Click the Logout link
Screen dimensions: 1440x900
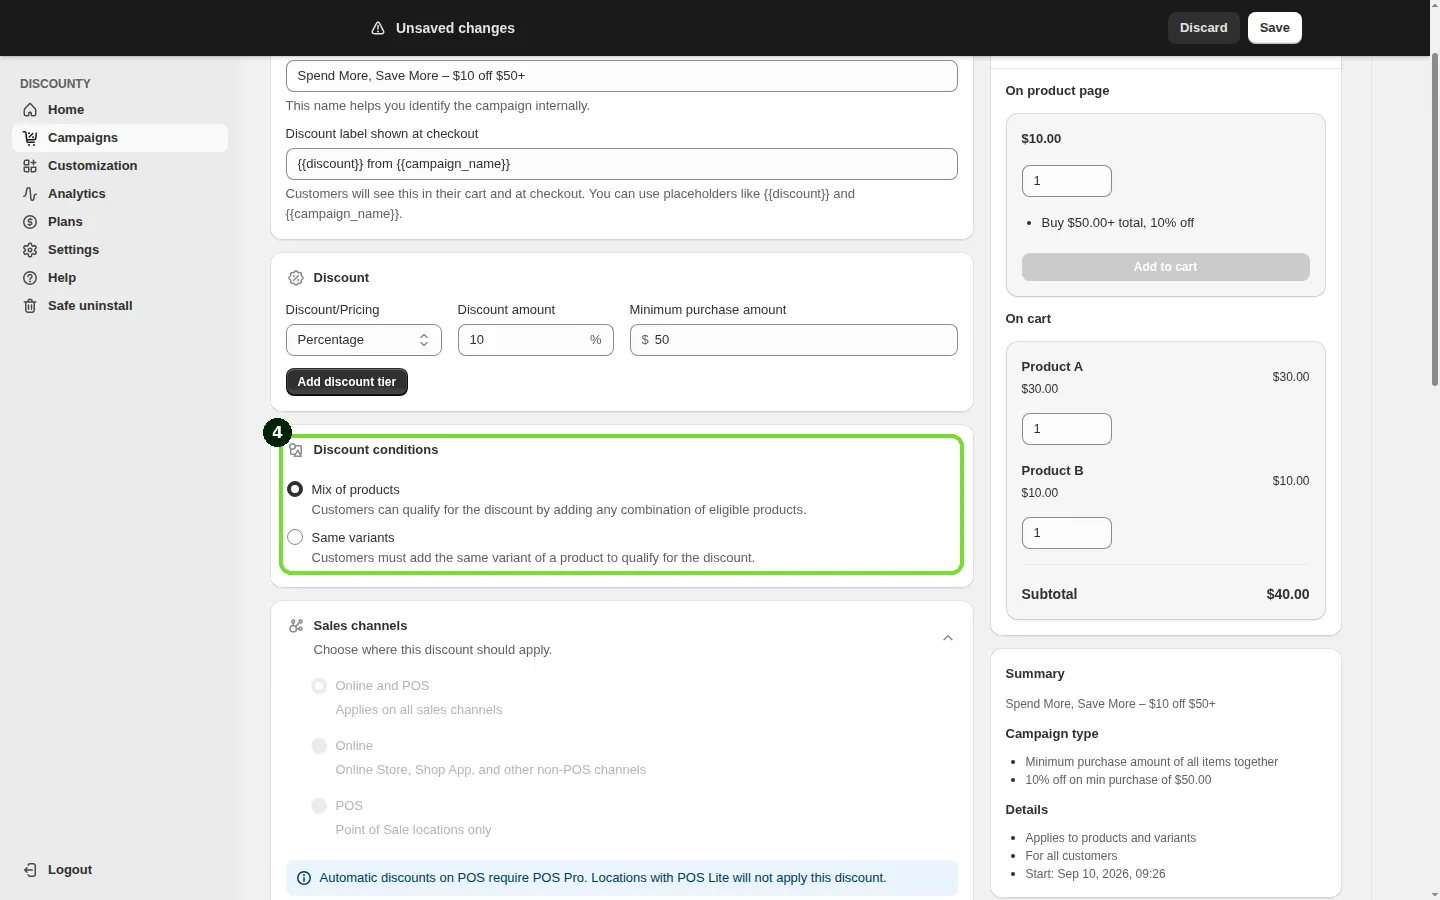70,870
